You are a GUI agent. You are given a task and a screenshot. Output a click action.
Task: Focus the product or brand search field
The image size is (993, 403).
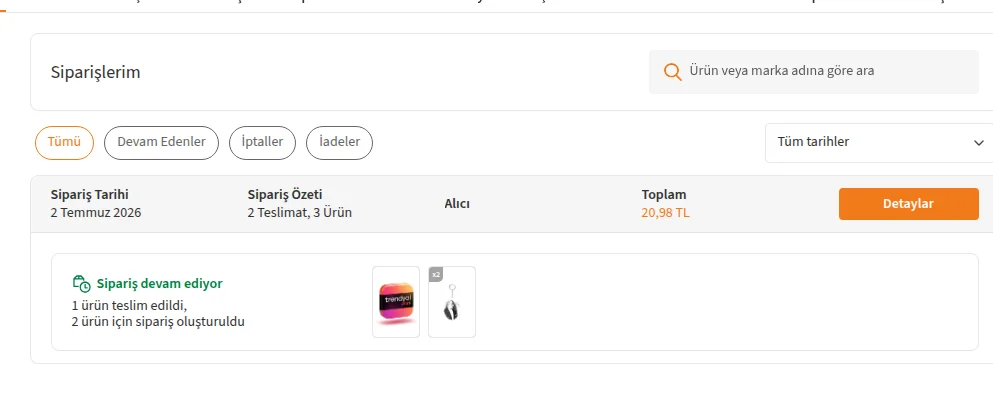[x=814, y=72]
